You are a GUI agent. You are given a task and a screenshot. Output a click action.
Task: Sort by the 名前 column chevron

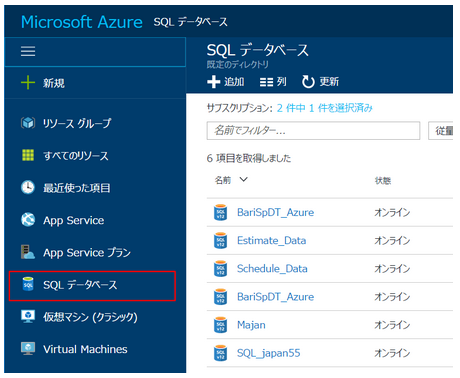pos(244,180)
